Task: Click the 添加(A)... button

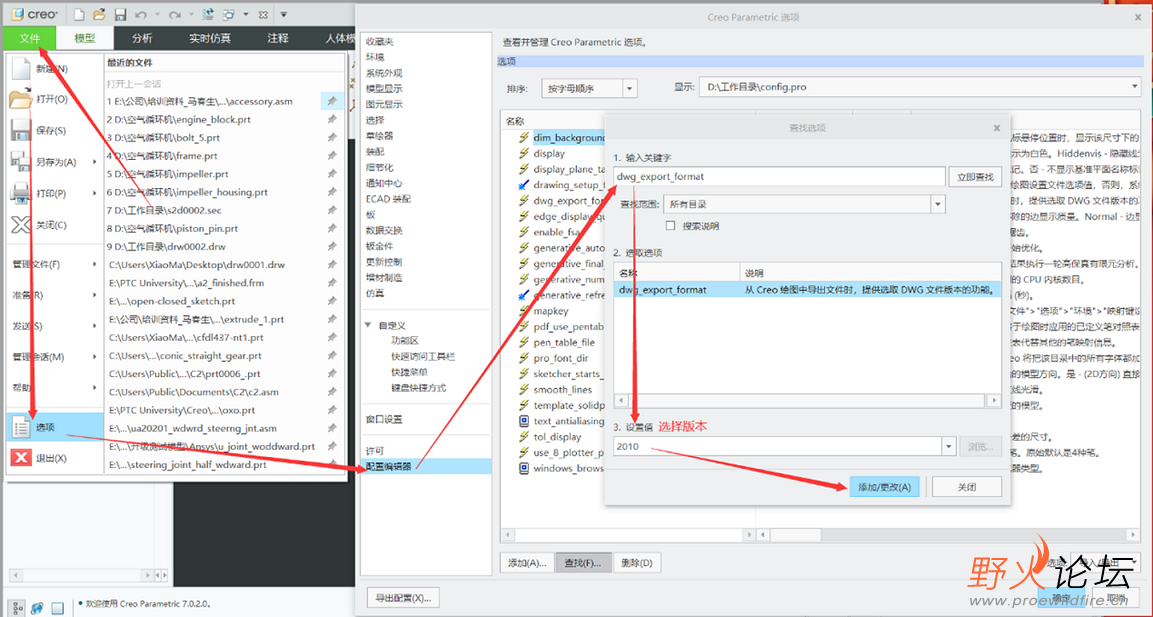Action: point(527,563)
